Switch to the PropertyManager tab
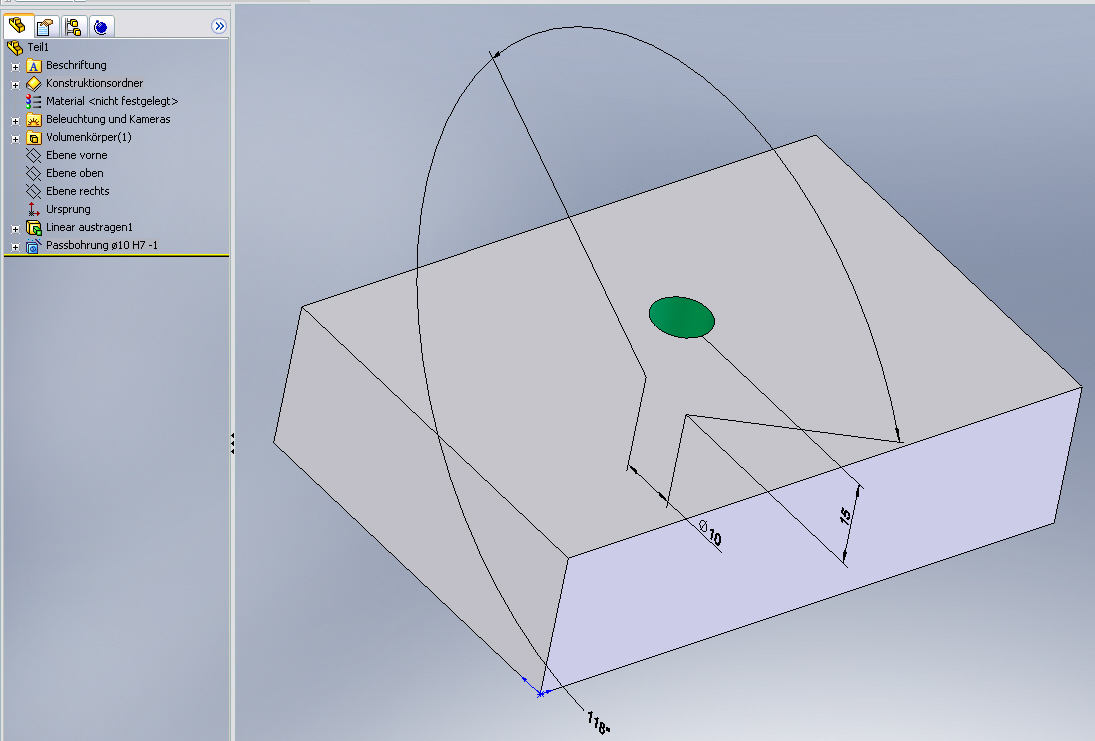1095x741 pixels. 45,27
